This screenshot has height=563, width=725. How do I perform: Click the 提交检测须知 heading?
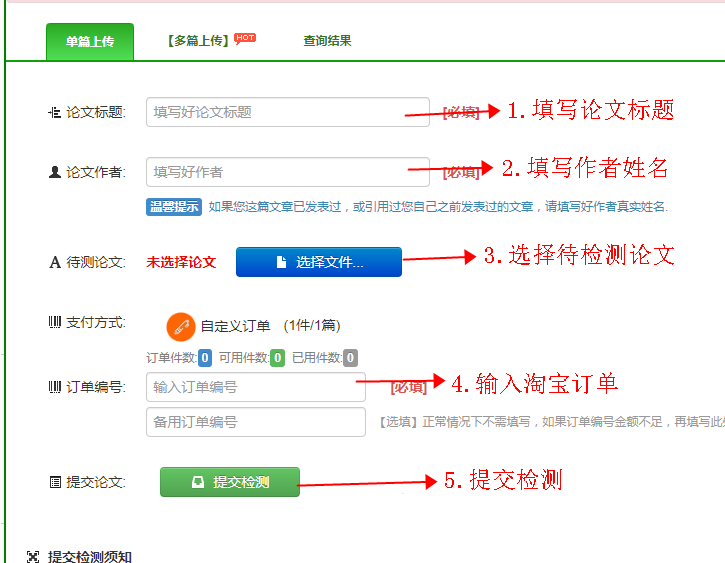[x=90, y=556]
